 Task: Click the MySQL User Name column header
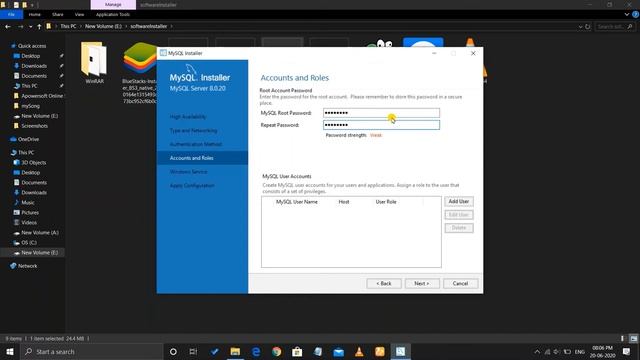pyautogui.click(x=297, y=202)
